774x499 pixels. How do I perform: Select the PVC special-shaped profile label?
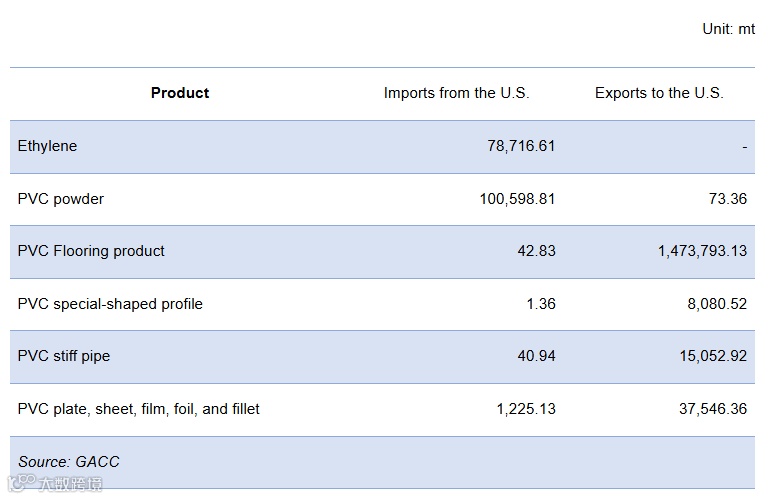coord(110,304)
